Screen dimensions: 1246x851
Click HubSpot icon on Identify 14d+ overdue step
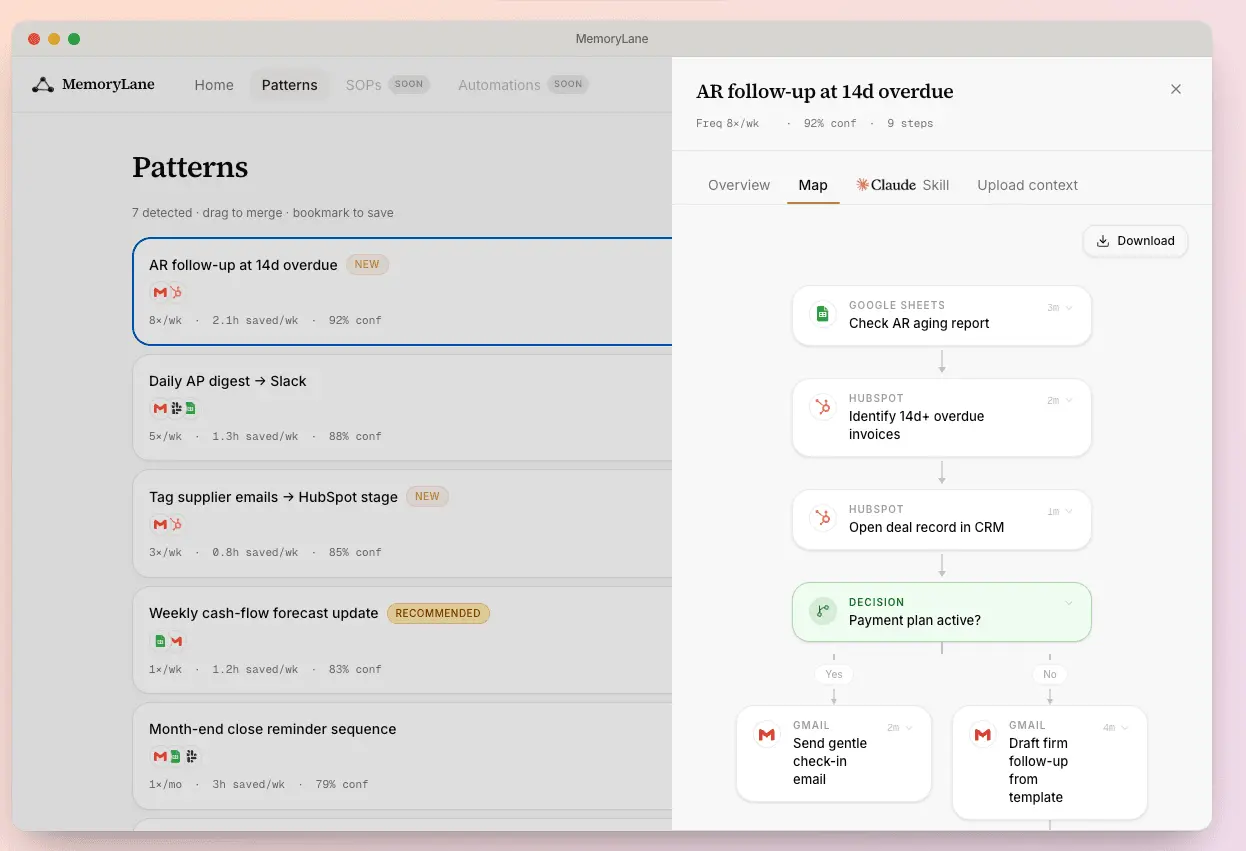click(823, 407)
